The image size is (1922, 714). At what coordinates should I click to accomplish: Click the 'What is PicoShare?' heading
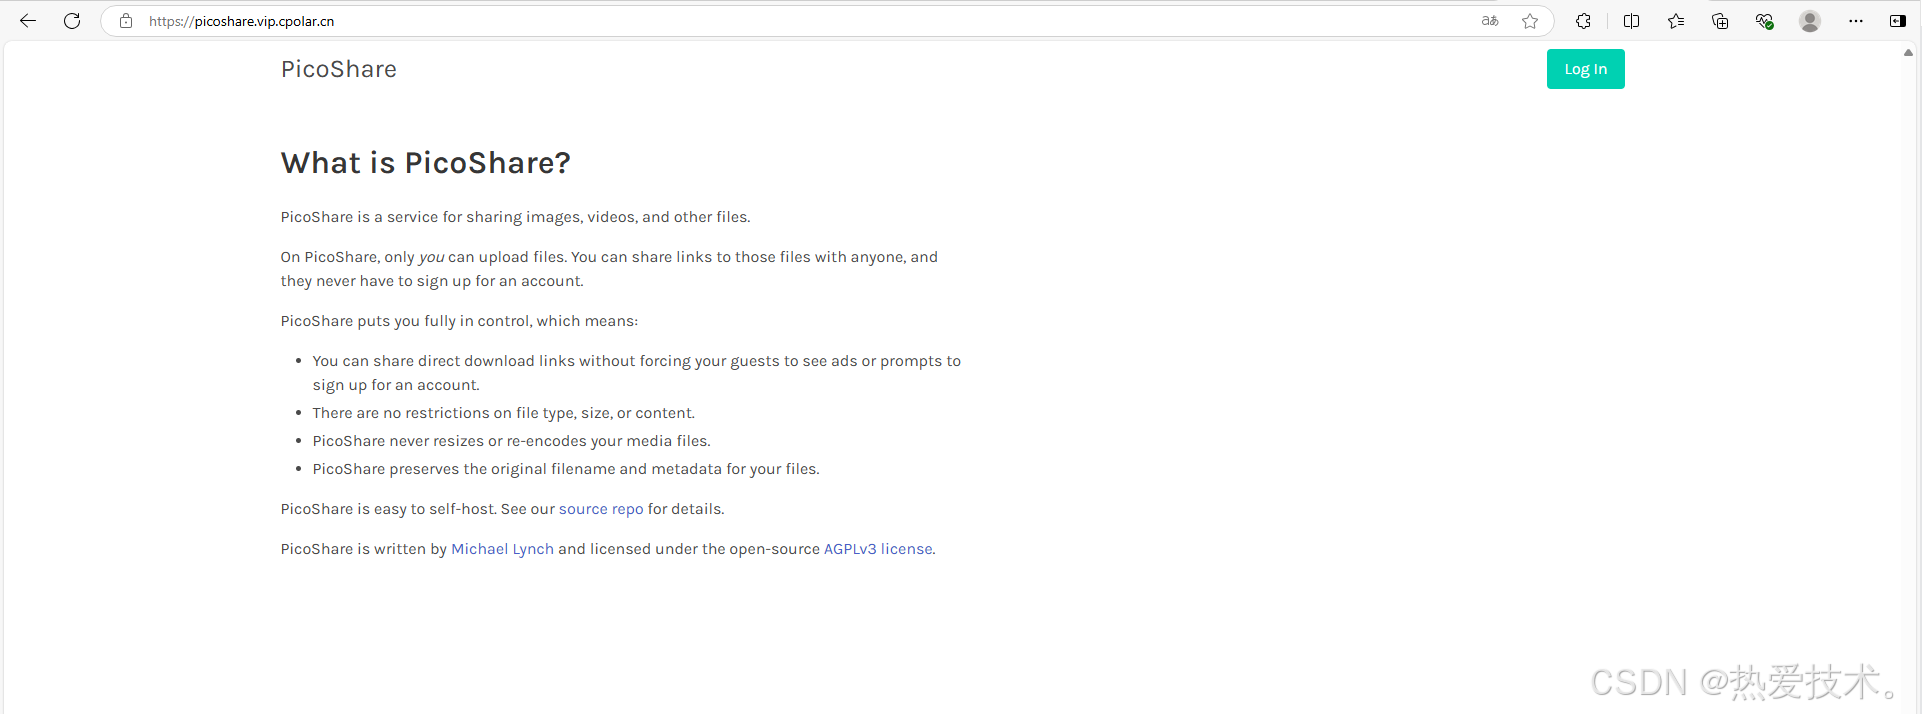coord(425,163)
